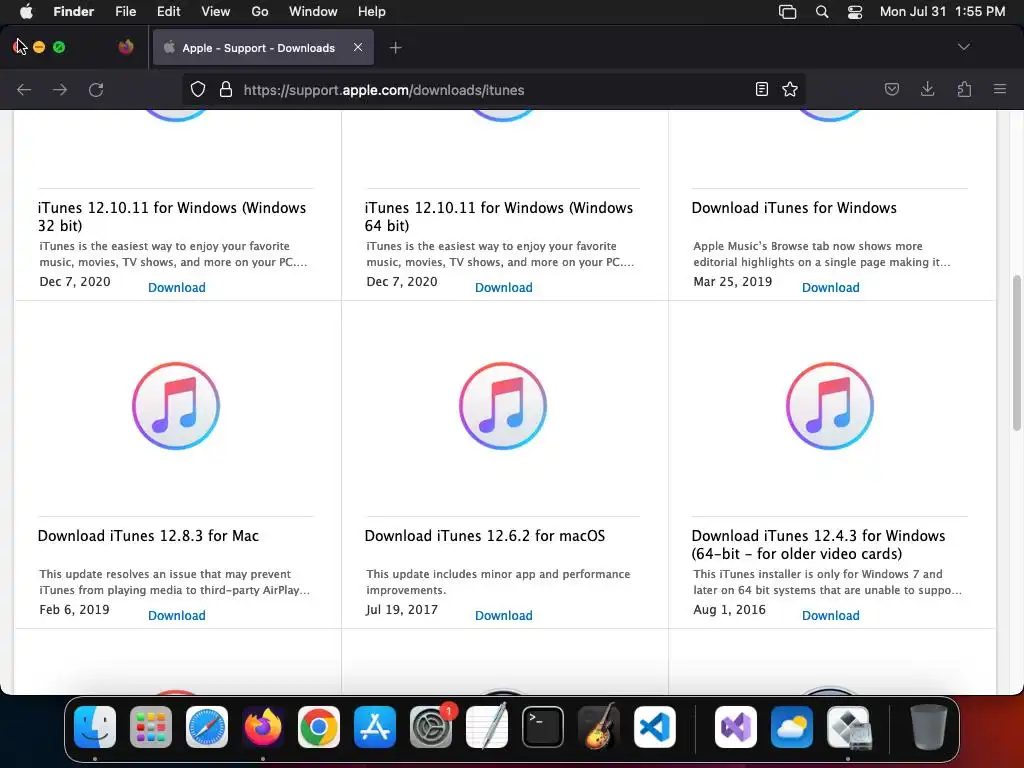This screenshot has height=768, width=1024.
Task: Download iTunes 12.8.3 for Mac
Action: [x=176, y=615]
